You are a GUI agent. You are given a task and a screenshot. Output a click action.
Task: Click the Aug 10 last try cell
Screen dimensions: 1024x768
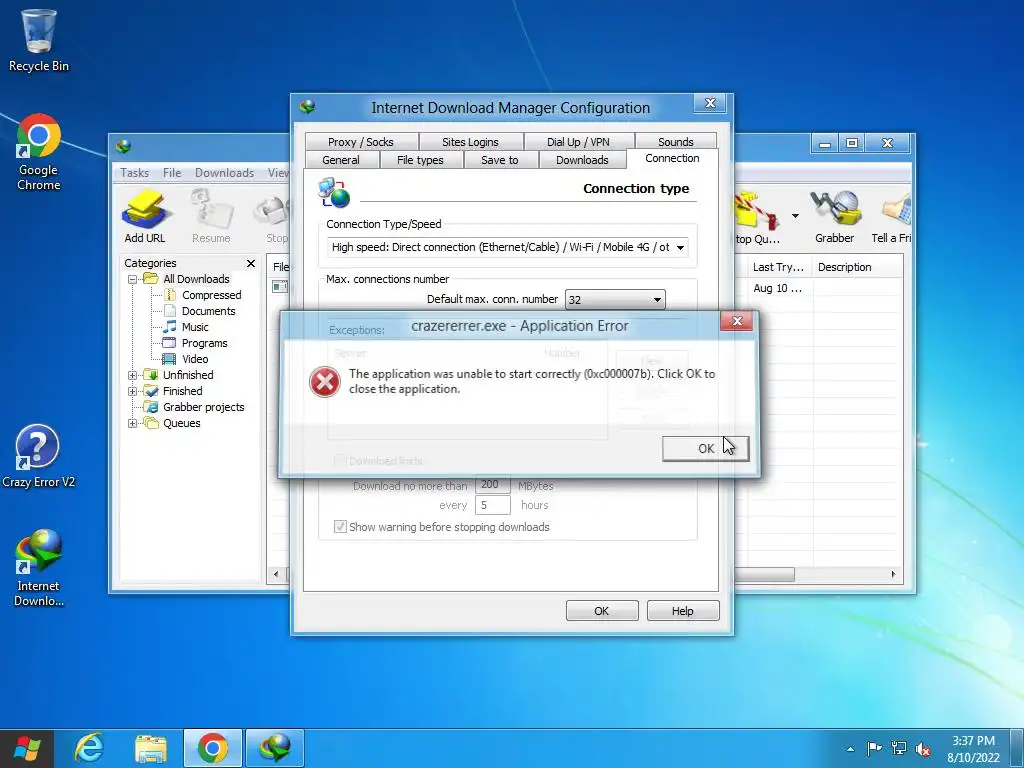click(x=777, y=288)
